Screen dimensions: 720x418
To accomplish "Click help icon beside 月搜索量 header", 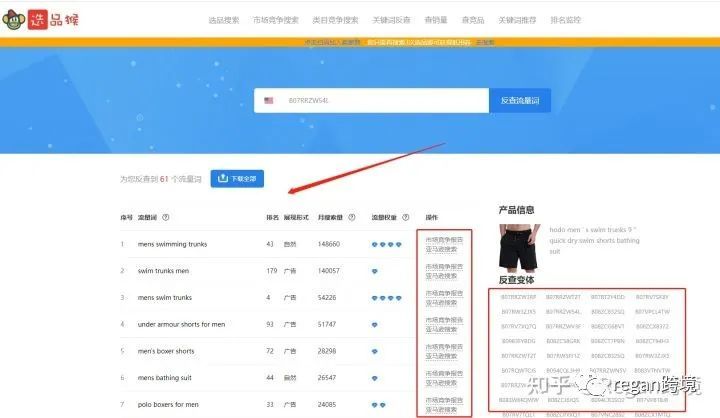I will tap(352, 217).
